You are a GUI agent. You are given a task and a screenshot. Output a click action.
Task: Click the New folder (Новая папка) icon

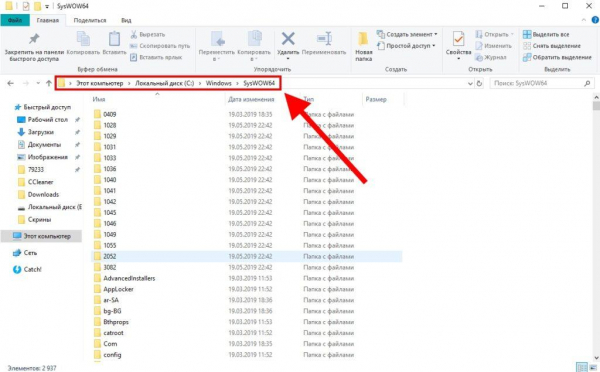(x=363, y=39)
